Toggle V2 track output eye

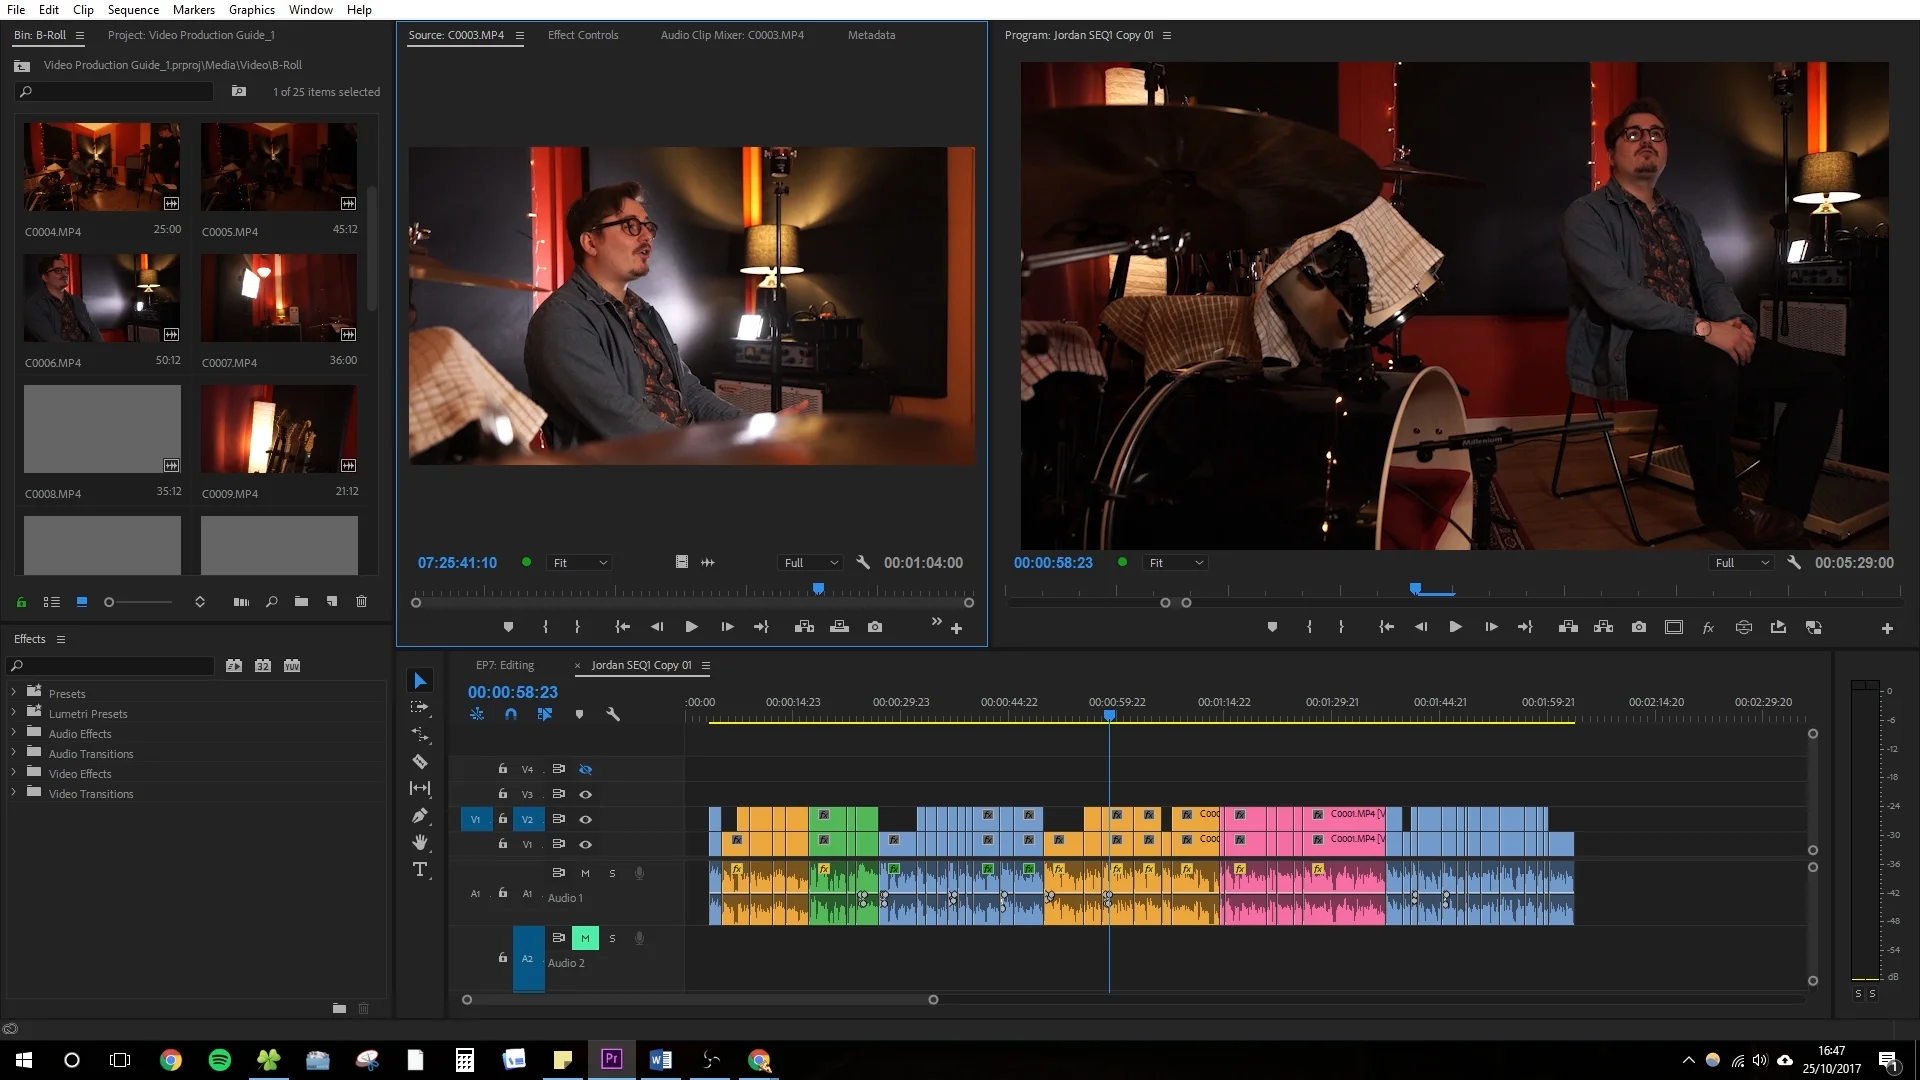point(586,819)
